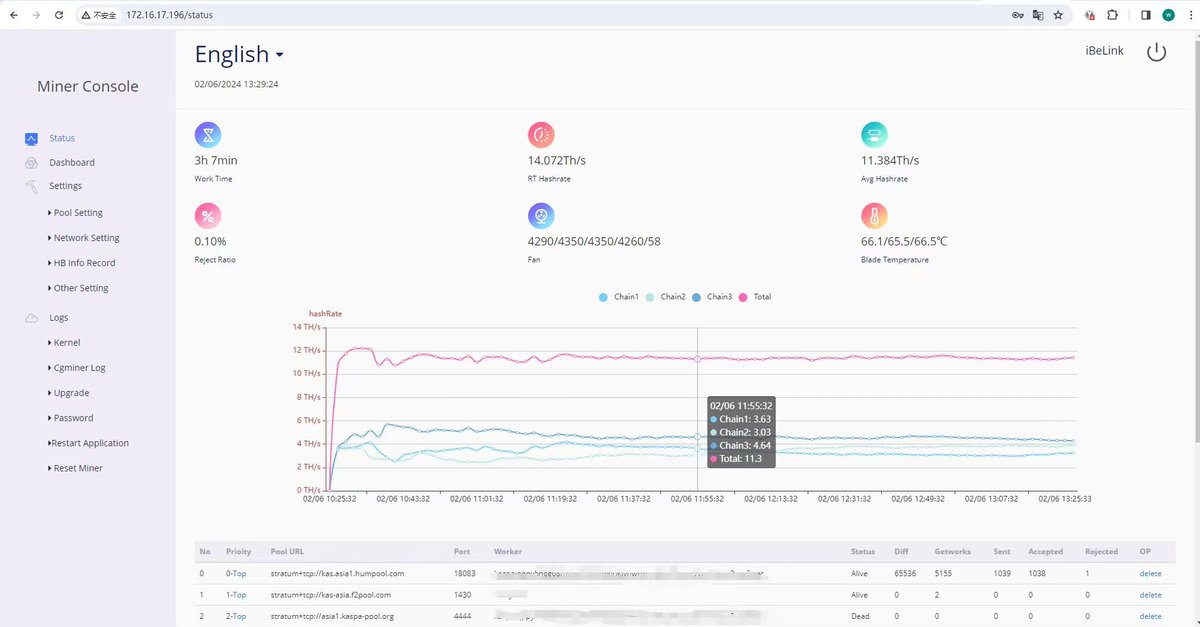Click the translate page icon
The width and height of the screenshot is (1200, 627).
pyautogui.click(x=1038, y=15)
